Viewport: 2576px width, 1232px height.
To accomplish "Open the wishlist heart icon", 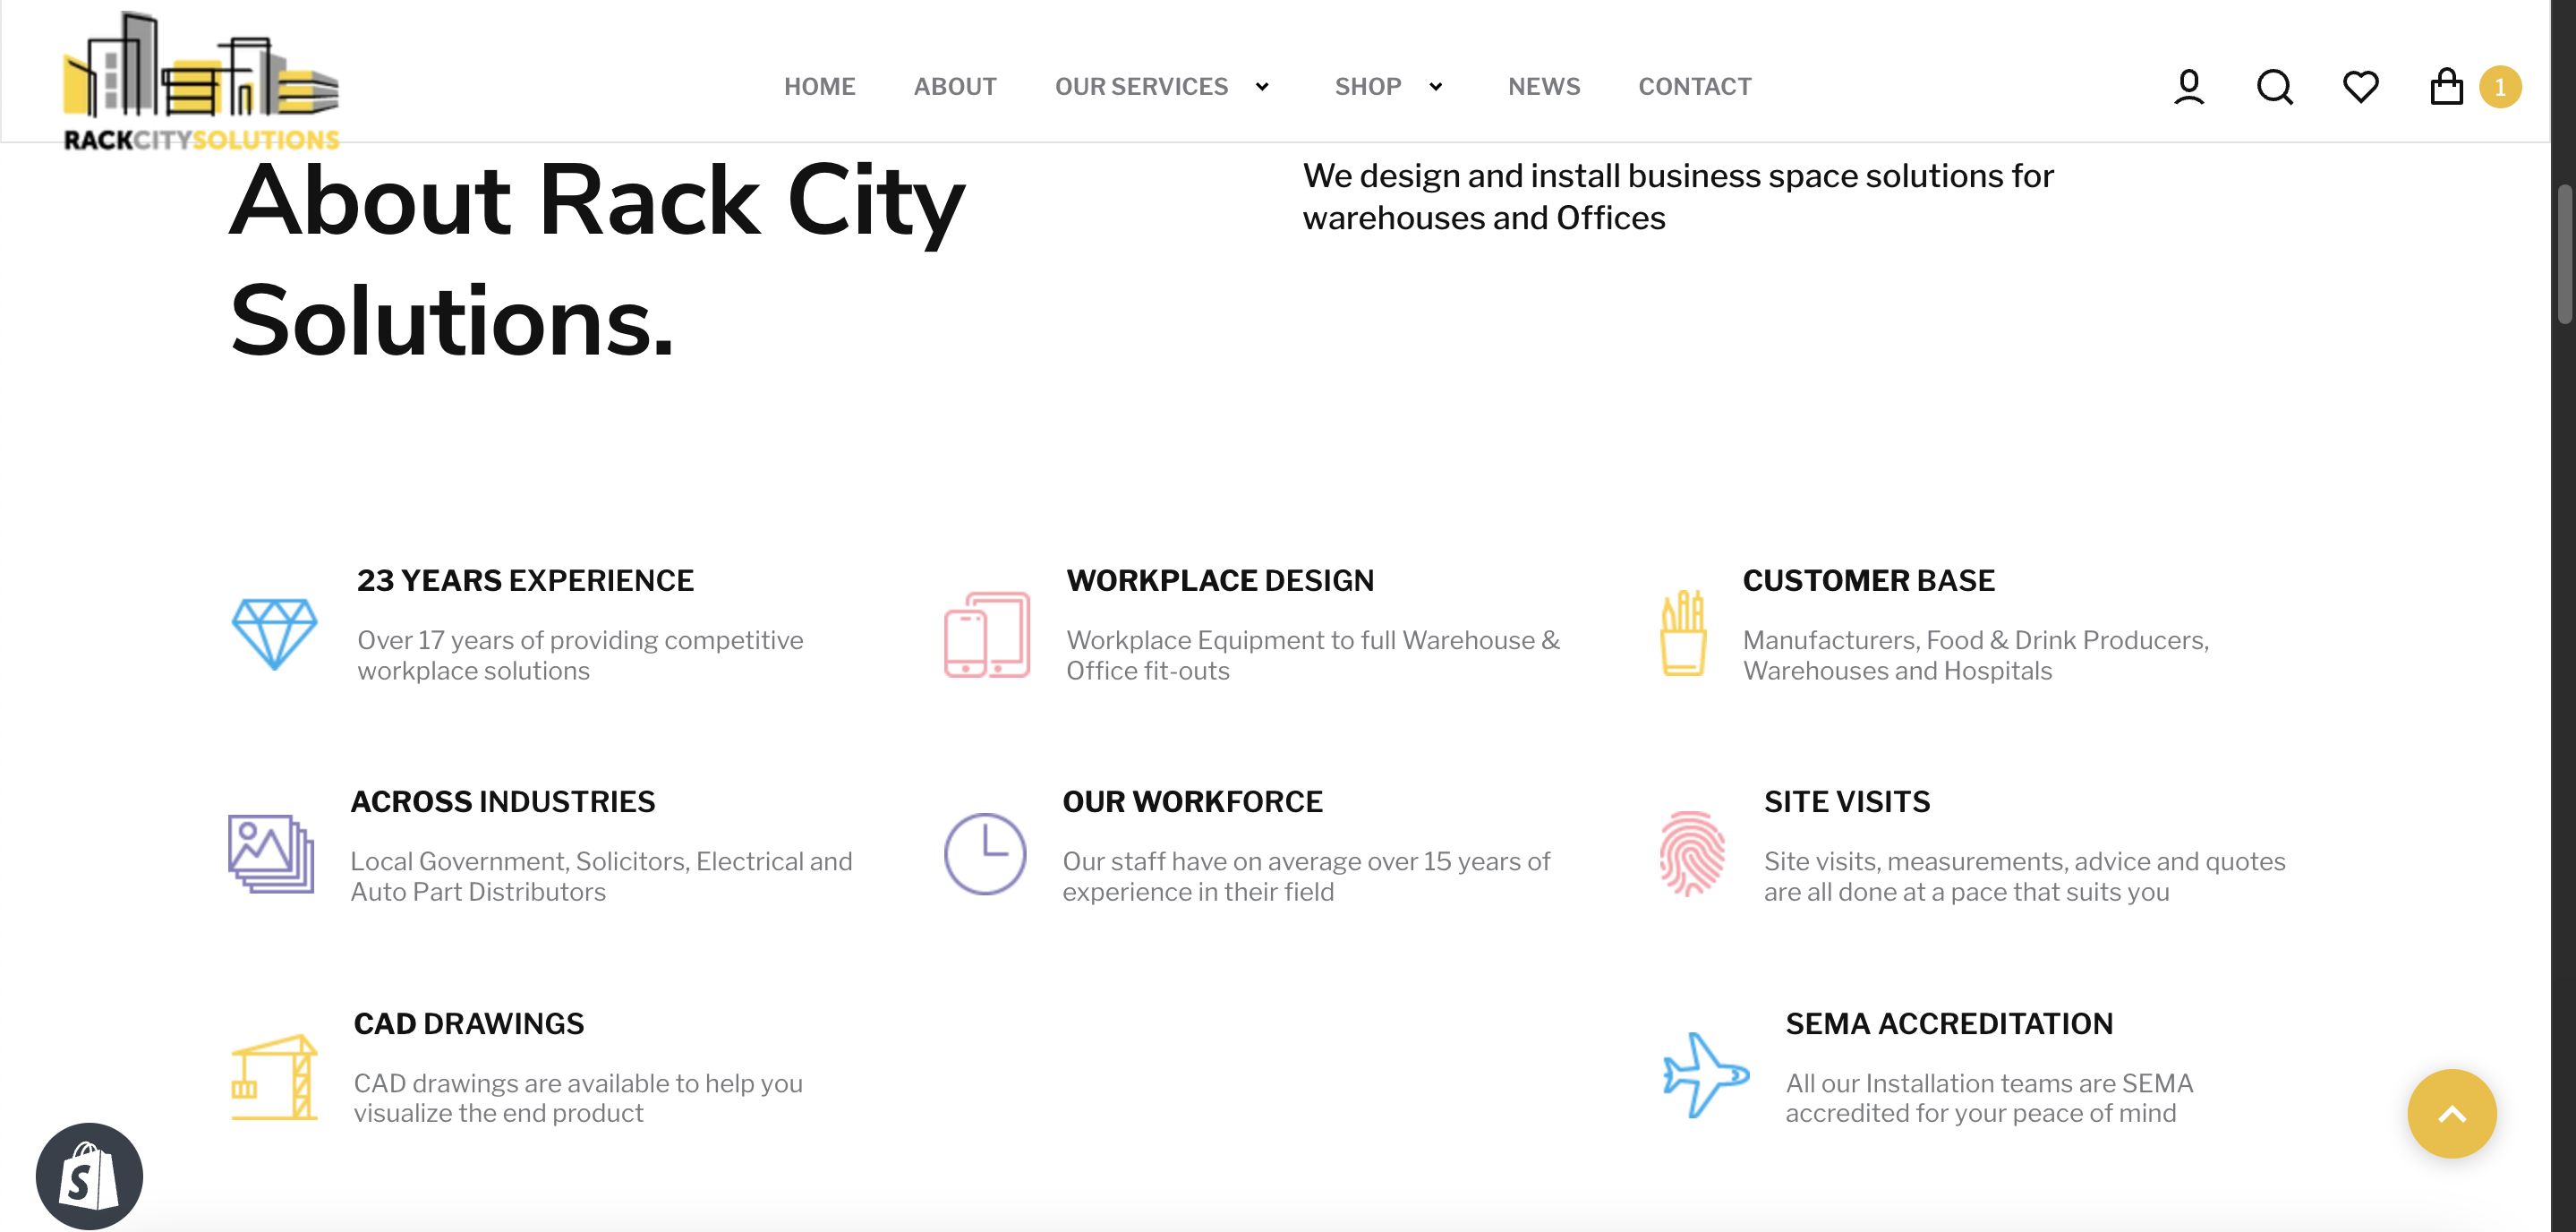I will tap(2360, 86).
